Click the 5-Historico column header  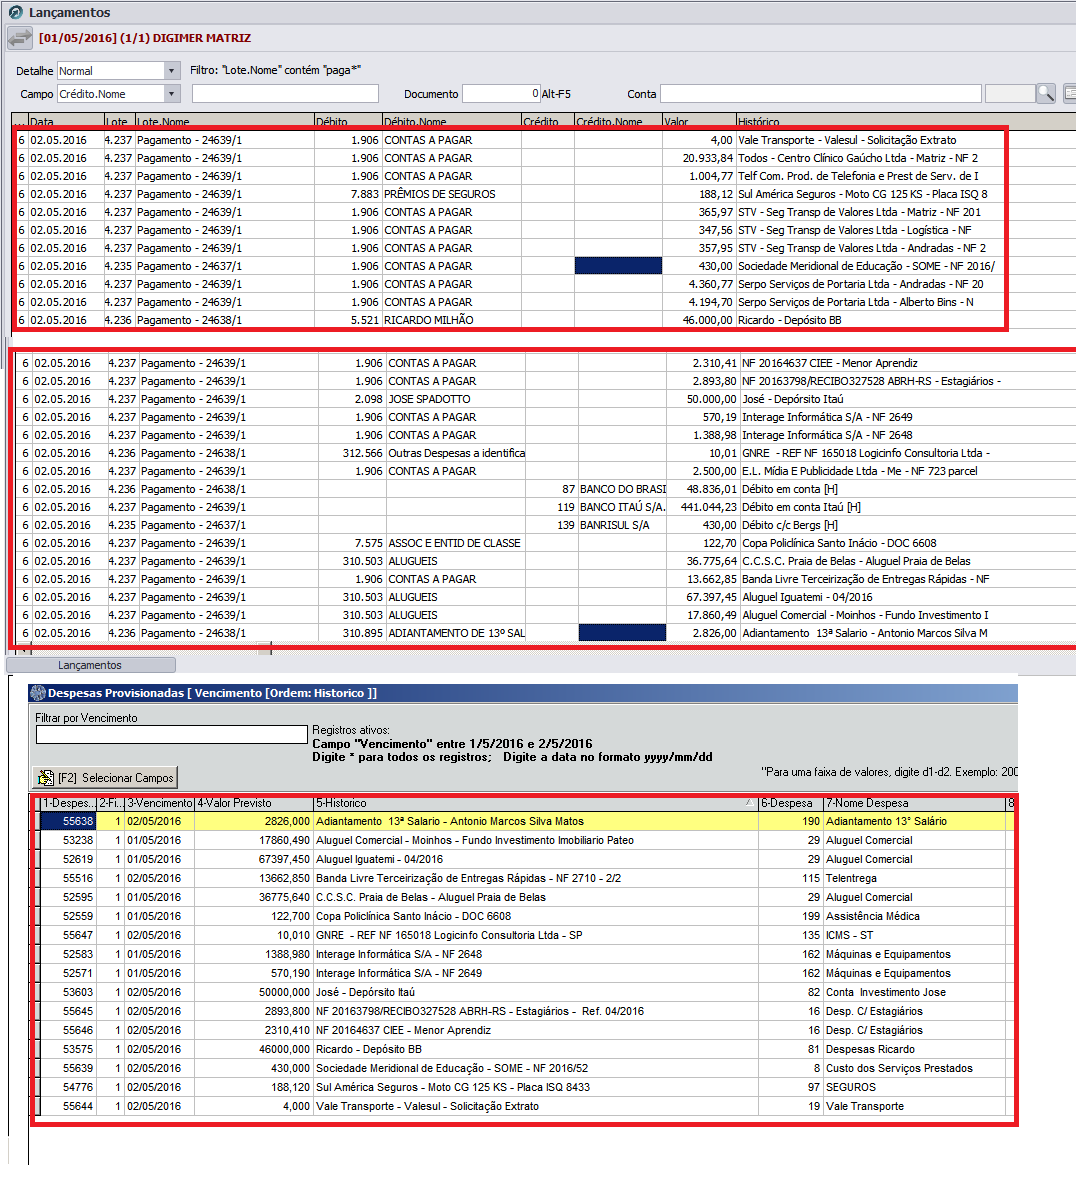click(535, 803)
